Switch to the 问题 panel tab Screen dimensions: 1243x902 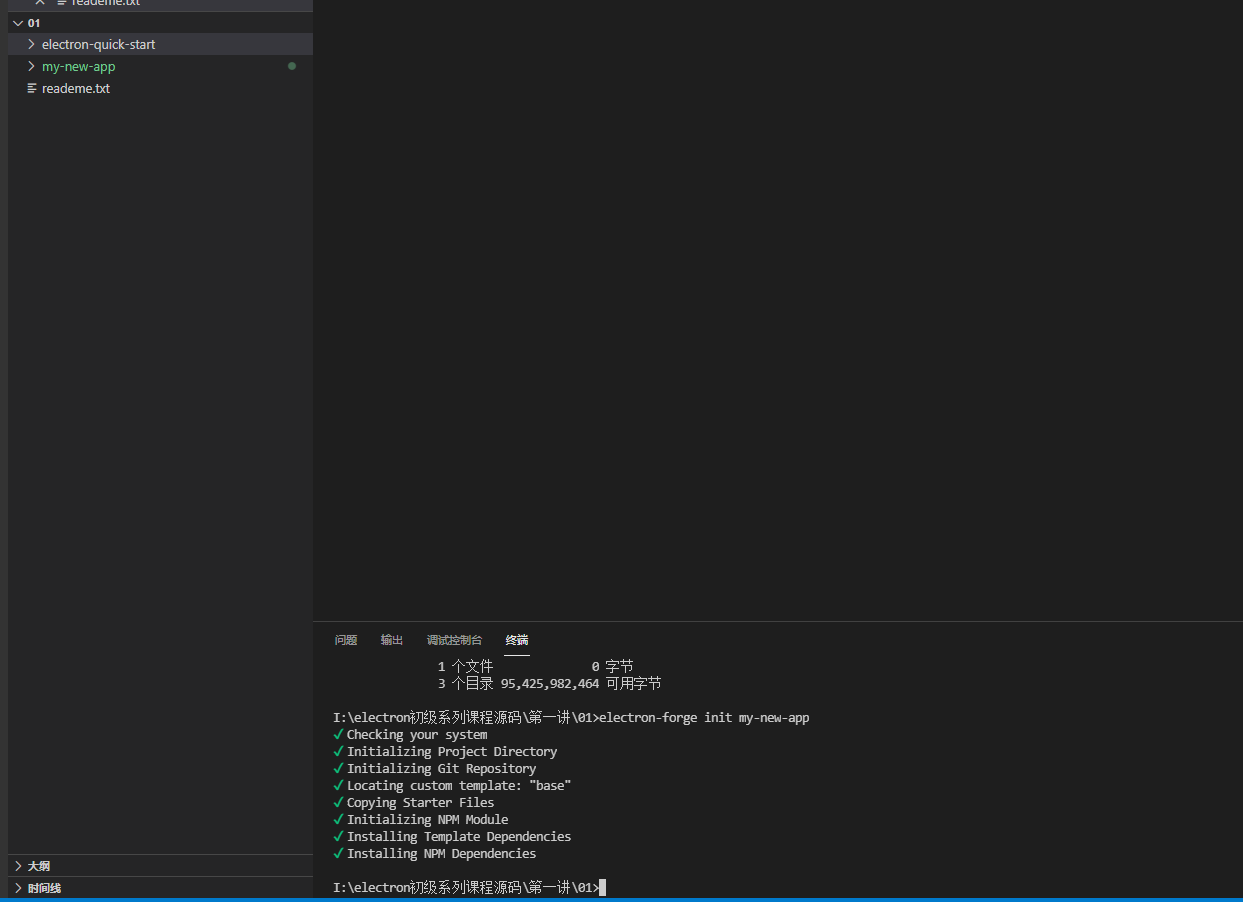tap(346, 640)
